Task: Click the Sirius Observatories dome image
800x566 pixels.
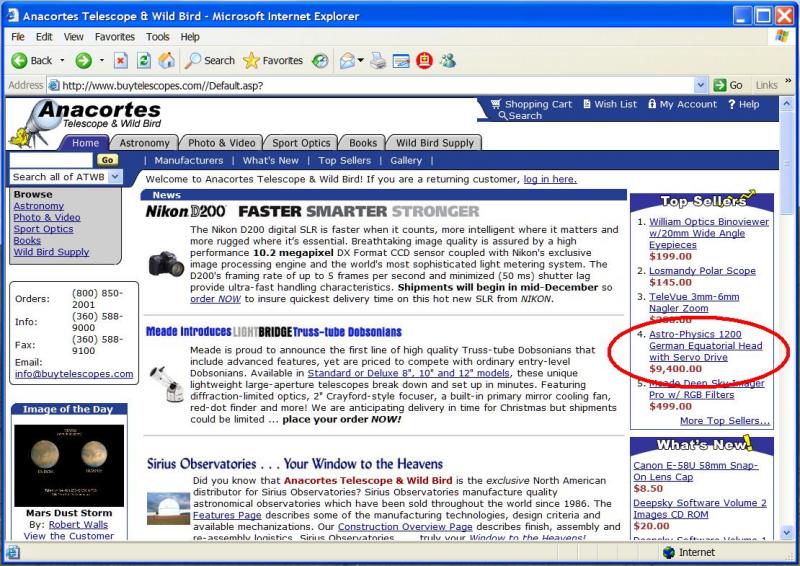Action: coord(168,508)
